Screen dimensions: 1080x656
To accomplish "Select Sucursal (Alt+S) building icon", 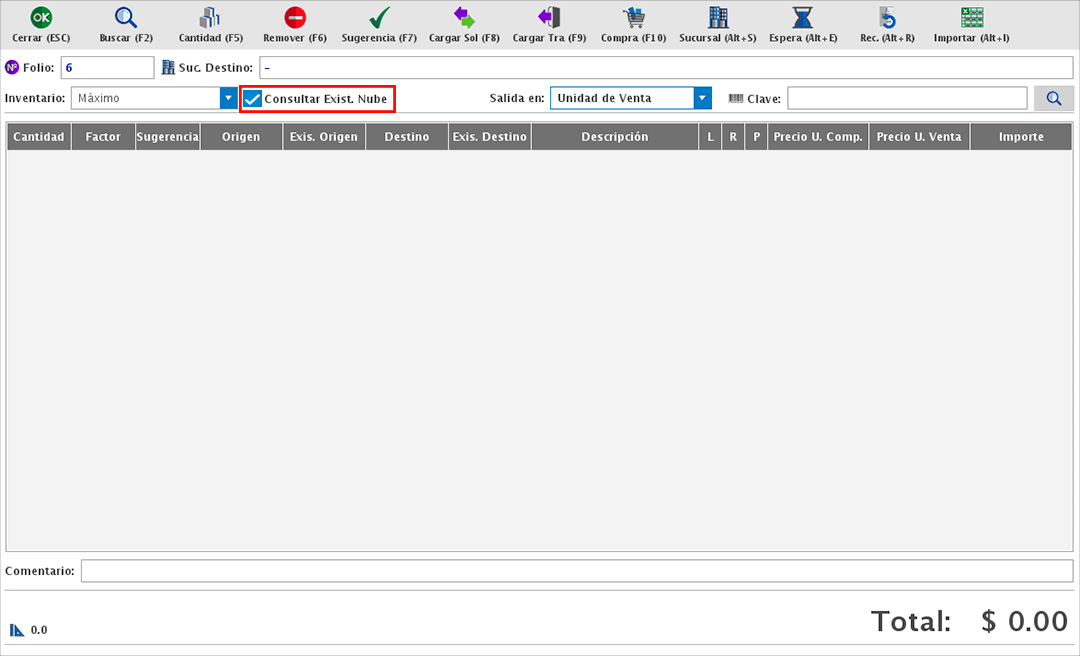I will click(718, 18).
